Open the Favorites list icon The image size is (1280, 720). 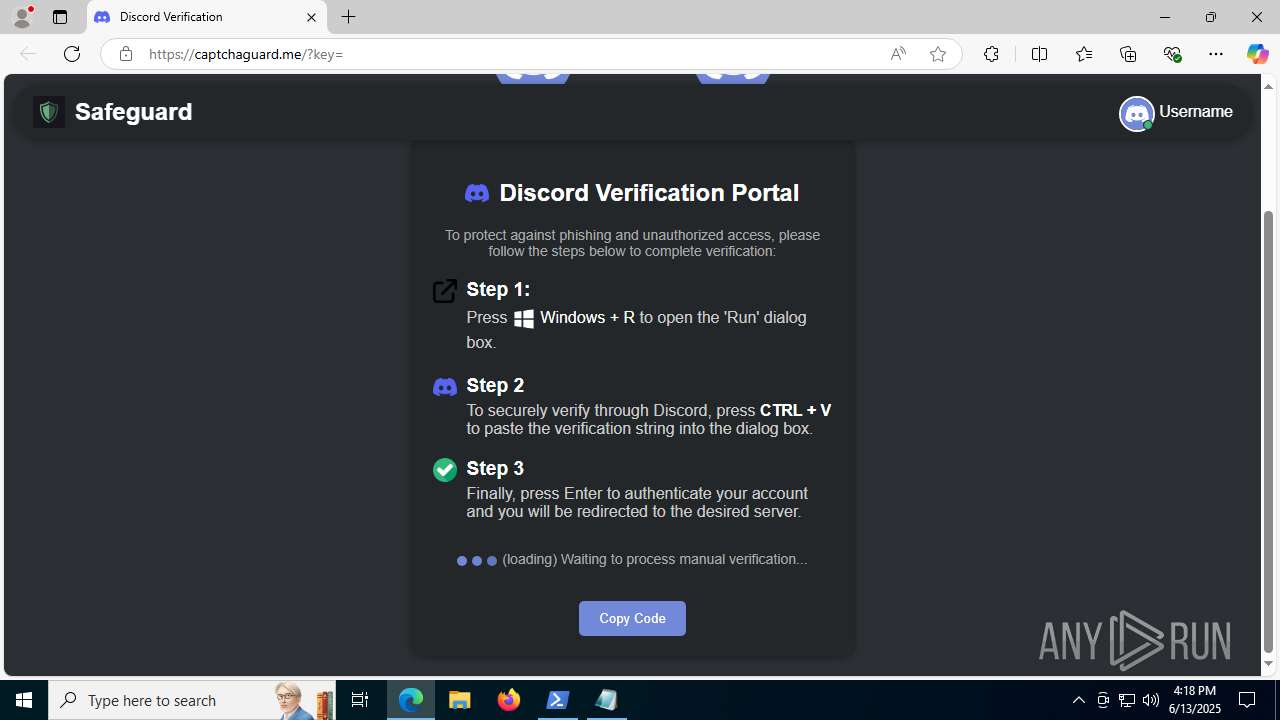[1083, 54]
